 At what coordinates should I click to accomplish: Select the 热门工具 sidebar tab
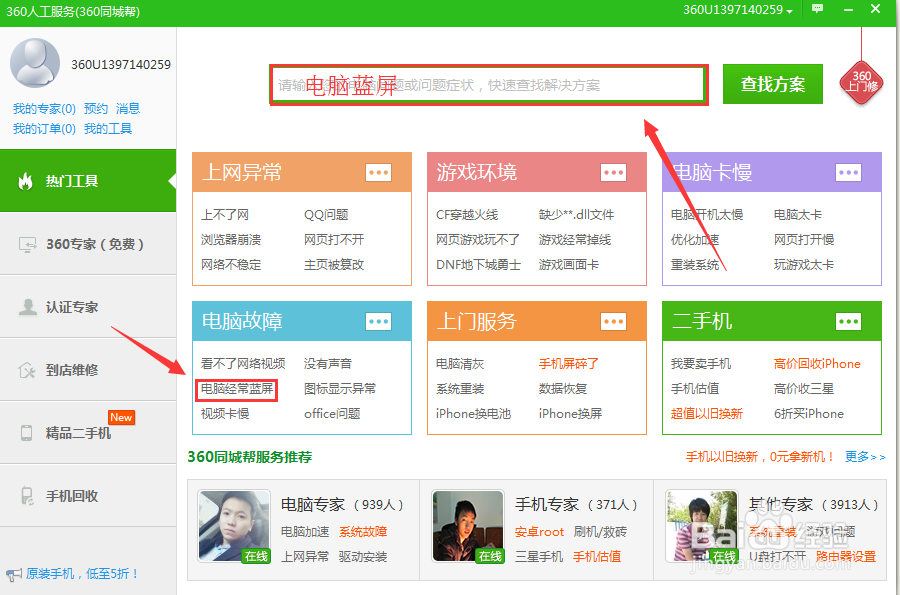pos(88,181)
